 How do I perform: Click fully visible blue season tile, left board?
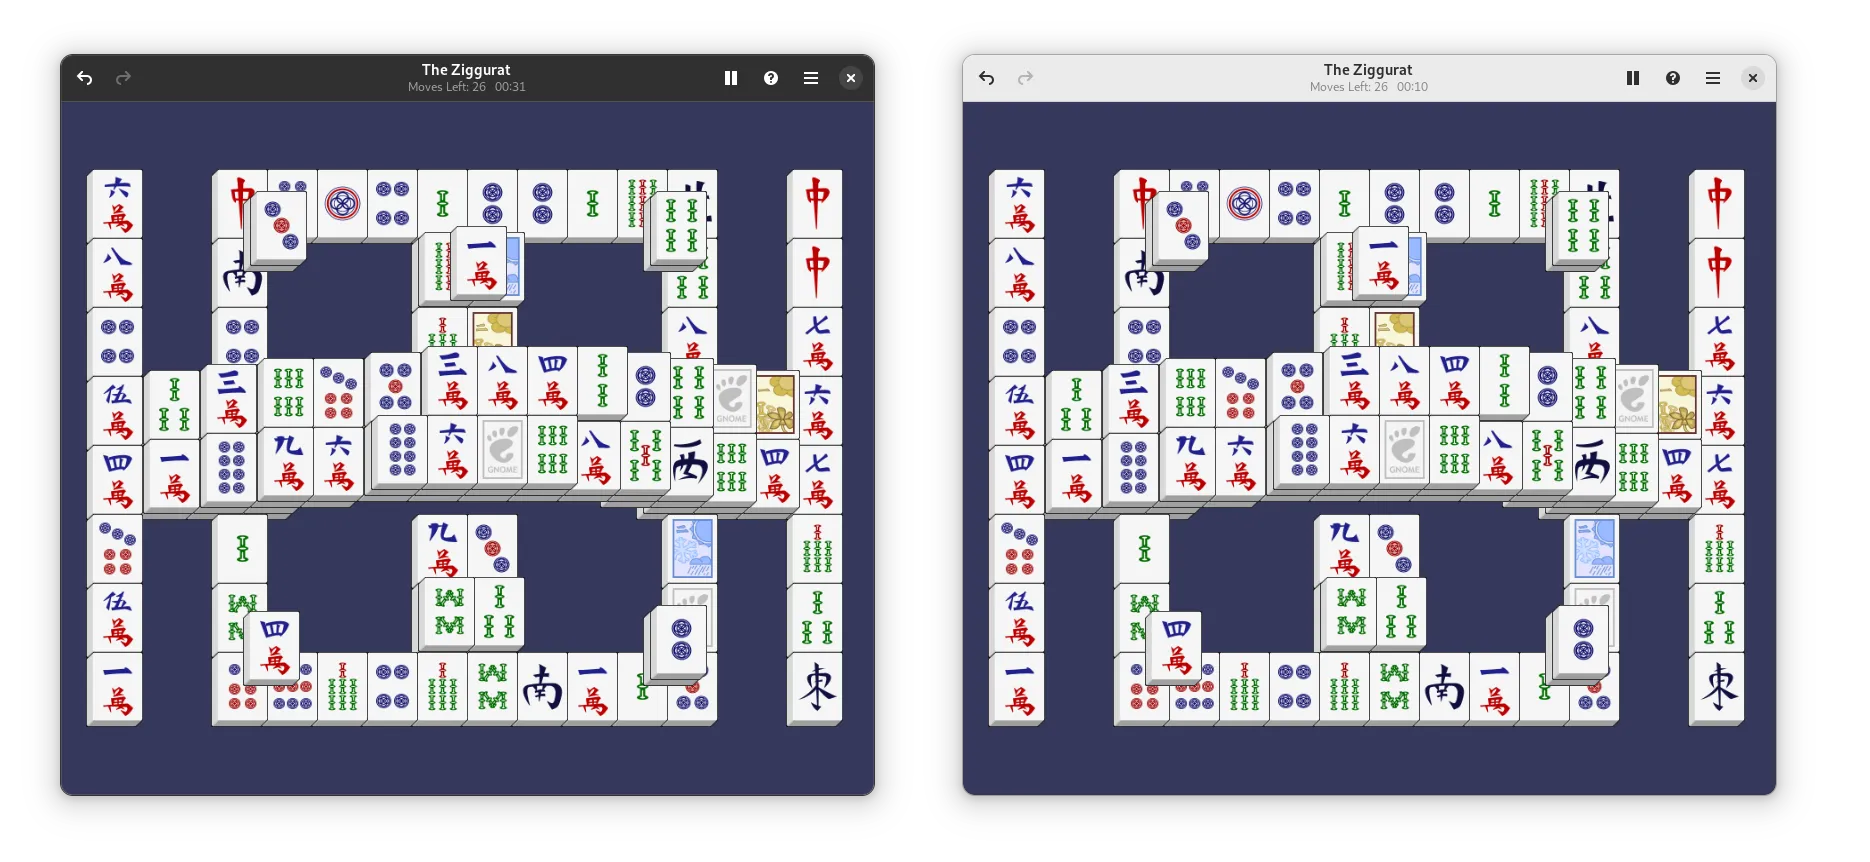coord(692,547)
